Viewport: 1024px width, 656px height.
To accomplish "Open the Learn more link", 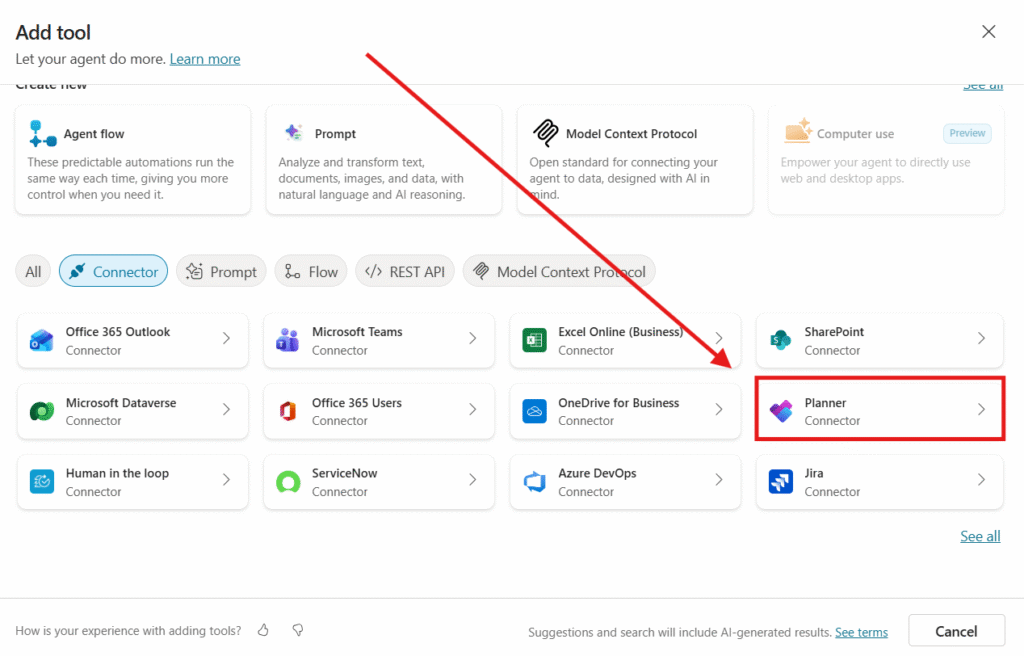I will click(x=205, y=59).
